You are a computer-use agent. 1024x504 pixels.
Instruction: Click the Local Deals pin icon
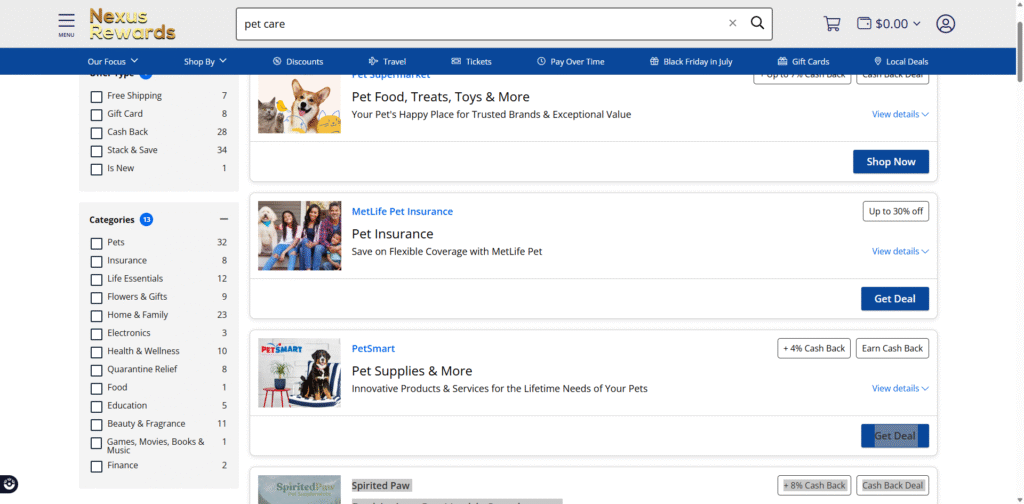(x=878, y=61)
